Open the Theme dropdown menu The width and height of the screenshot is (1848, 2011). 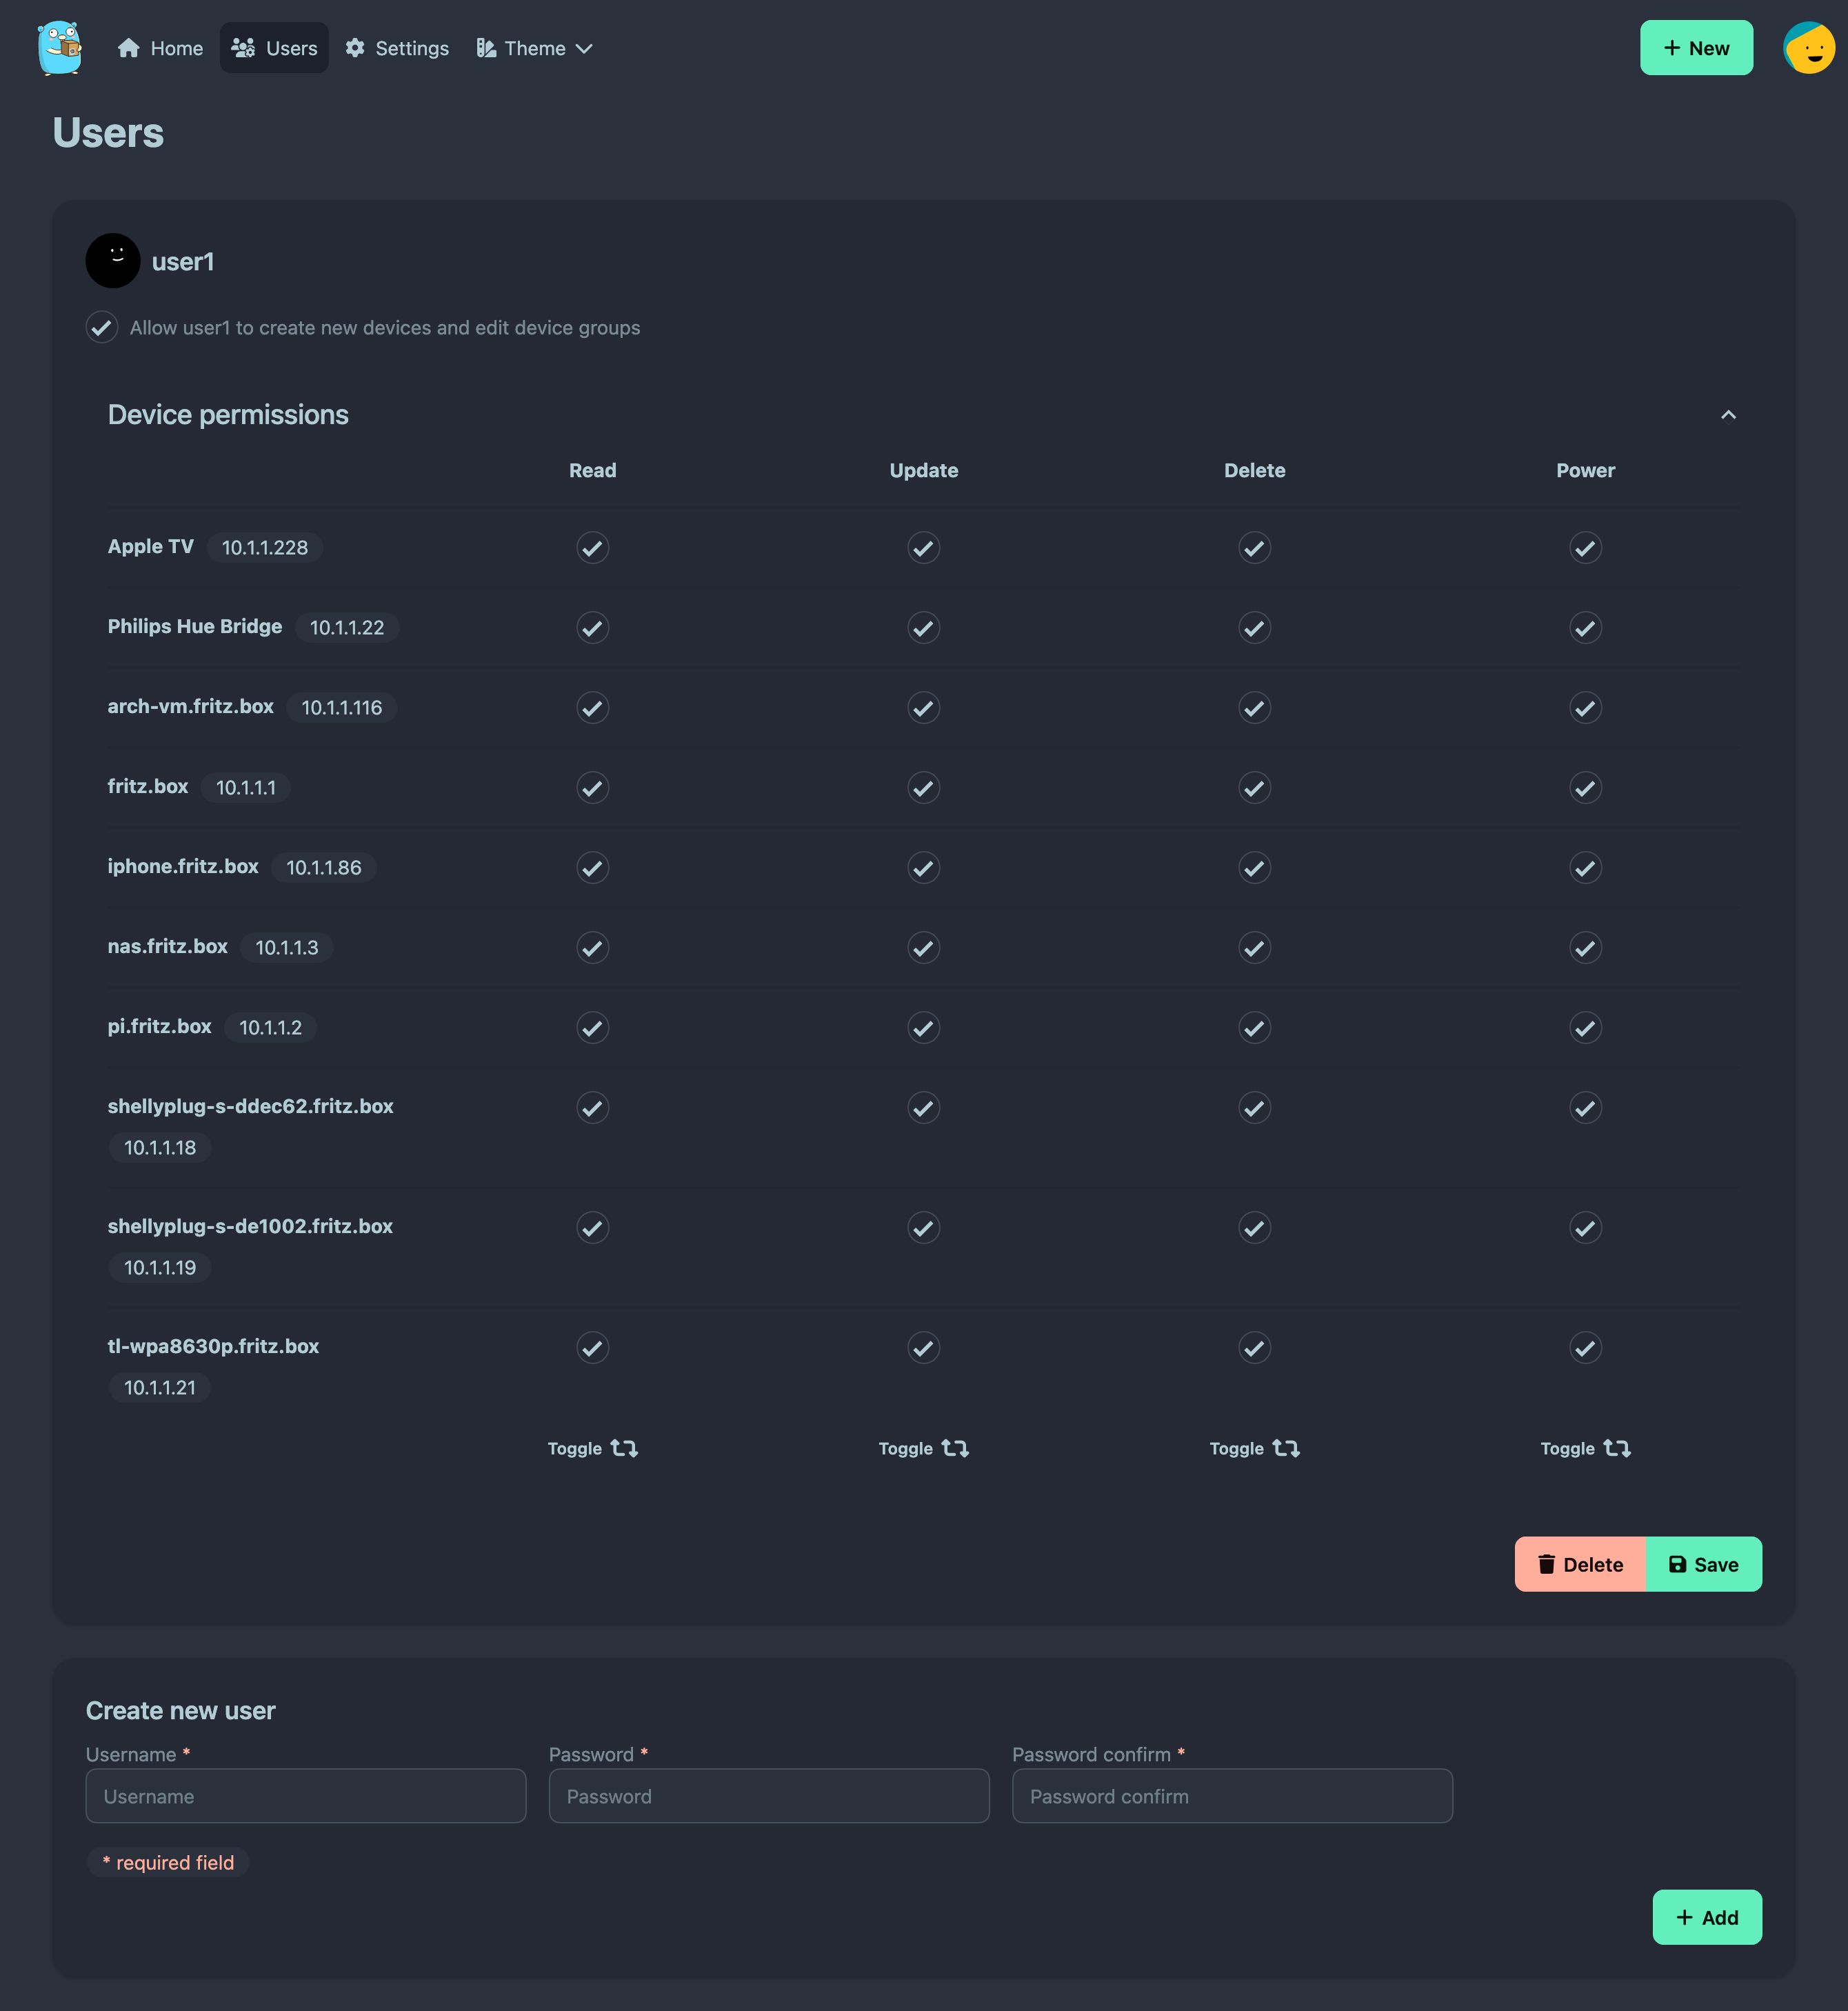coord(535,48)
